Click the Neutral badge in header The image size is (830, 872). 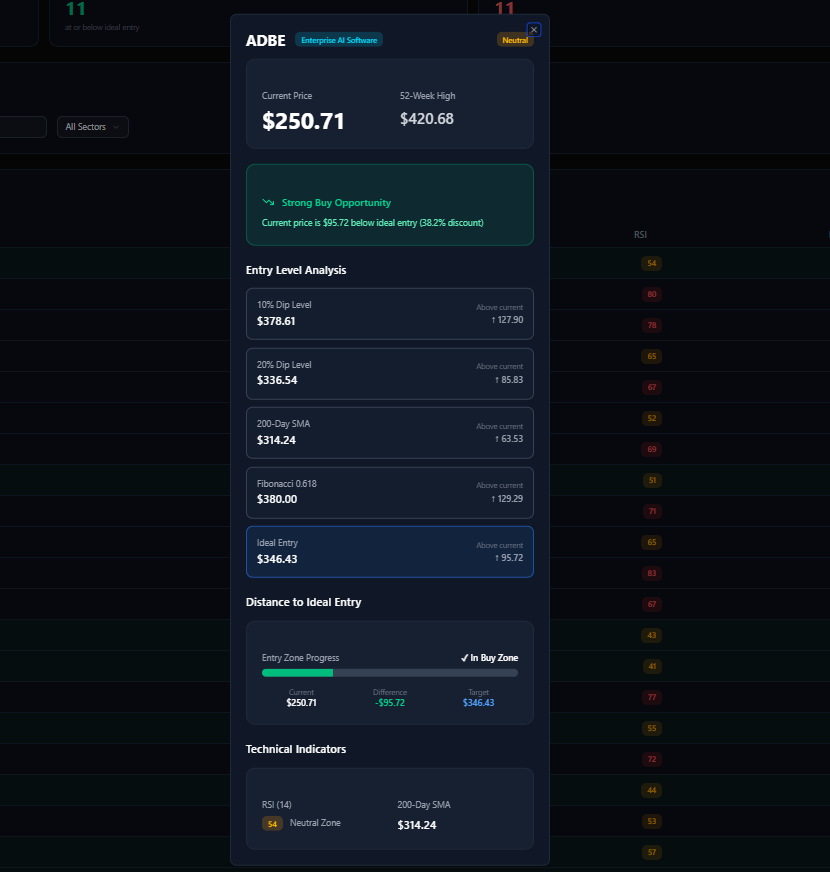(x=515, y=40)
